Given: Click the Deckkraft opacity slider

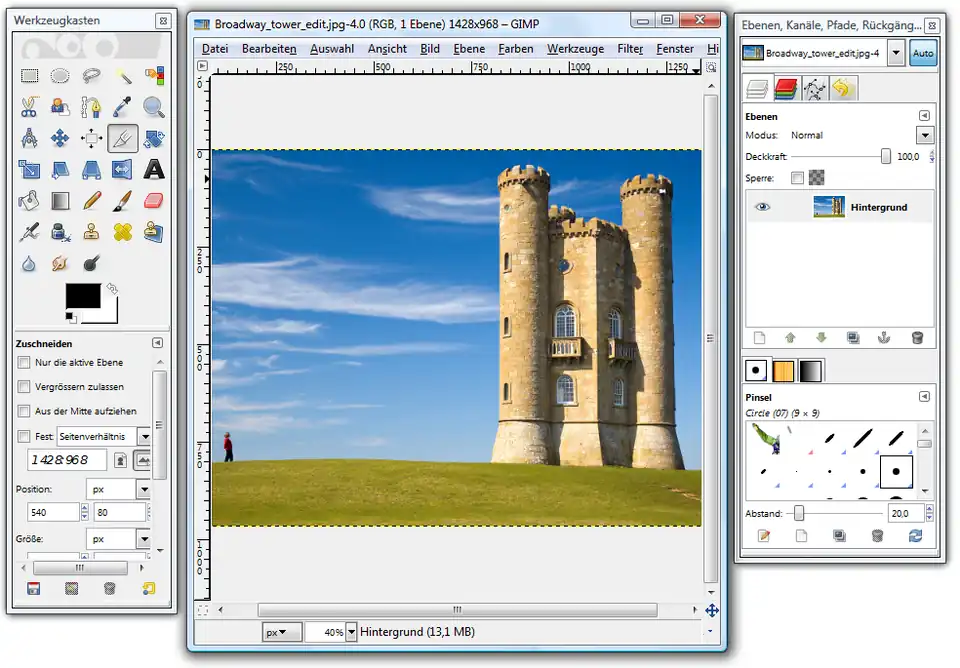Looking at the screenshot, I should [x=884, y=156].
